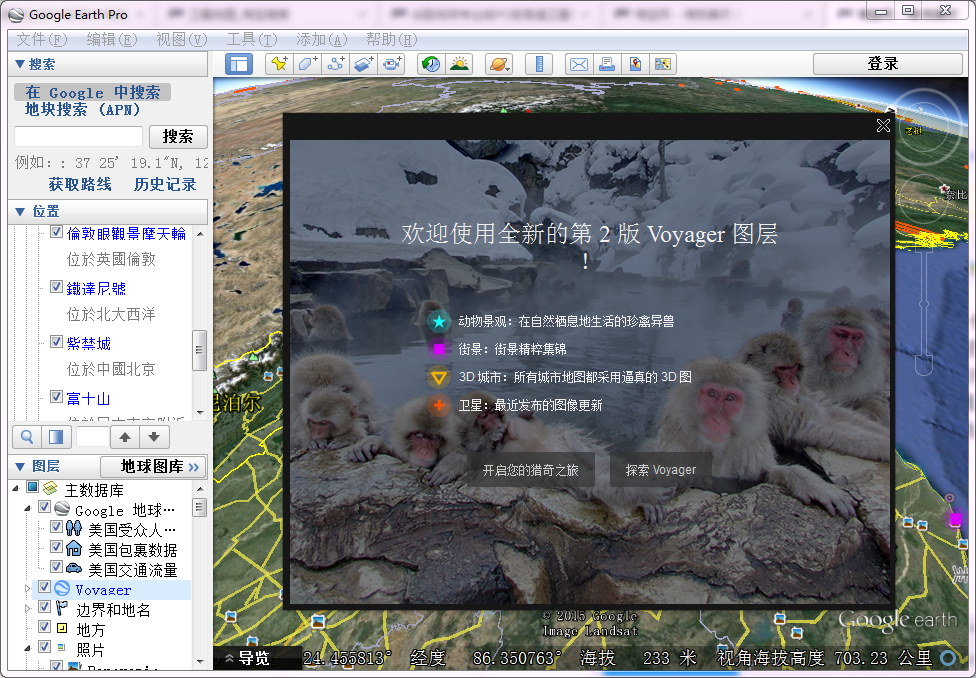This screenshot has width=976, height=678.
Task: Uncheck the 鐵達尼號 place checkbox
Action: [56, 286]
